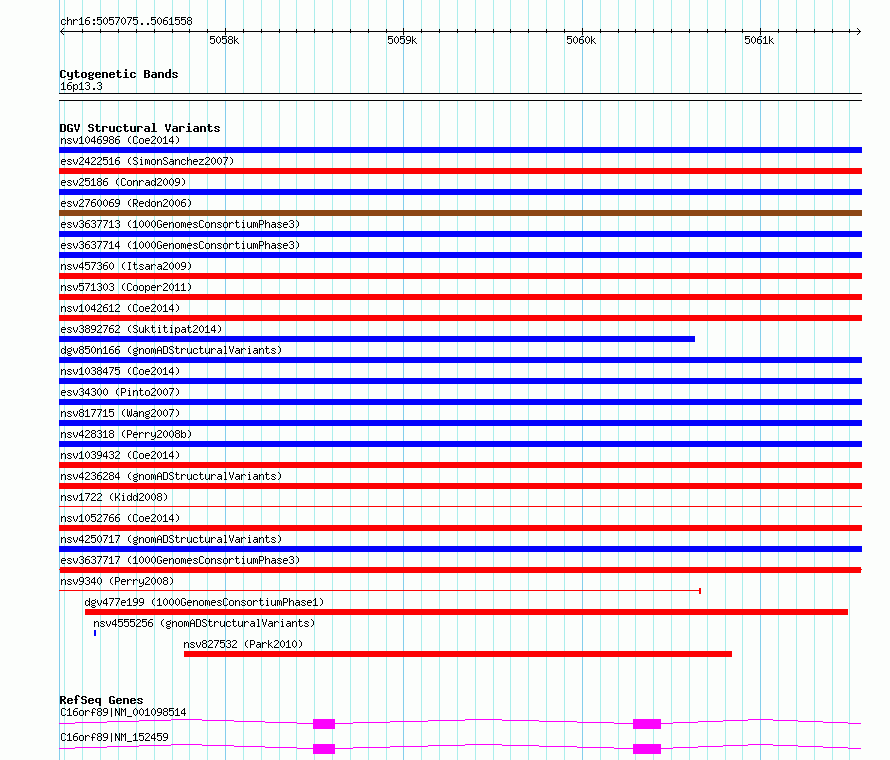This screenshot has height=760, width=890.
Task: Select the nsv1052766 (Coe2014) label
Action: (120, 518)
